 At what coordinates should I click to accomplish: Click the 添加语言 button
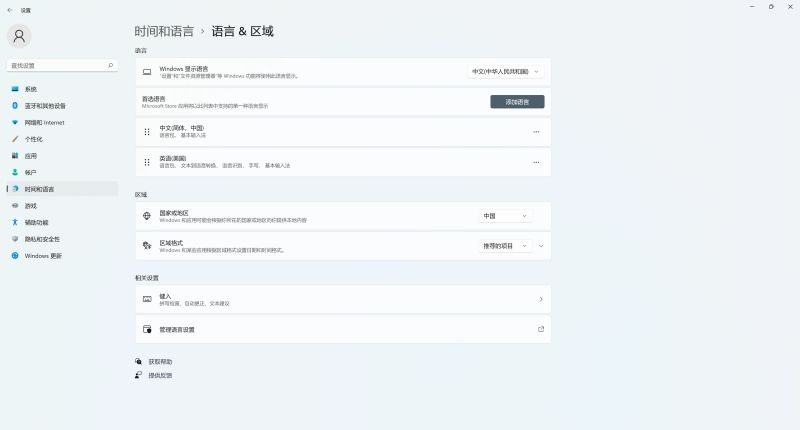pos(517,102)
